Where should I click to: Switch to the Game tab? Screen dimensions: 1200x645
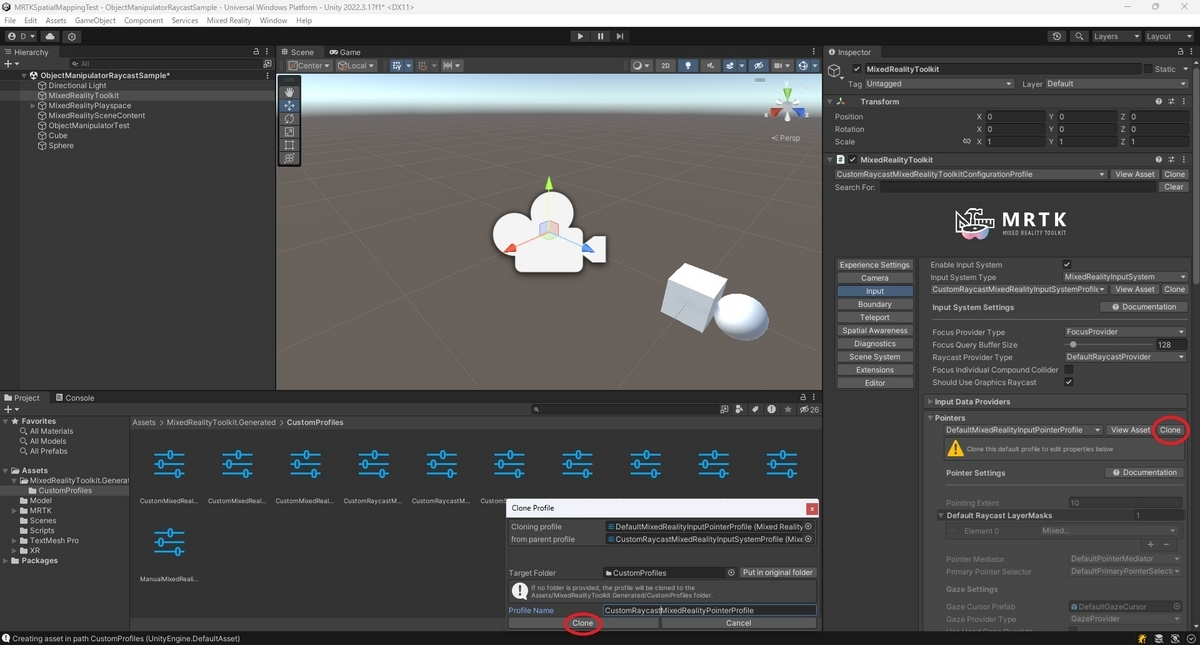346,52
